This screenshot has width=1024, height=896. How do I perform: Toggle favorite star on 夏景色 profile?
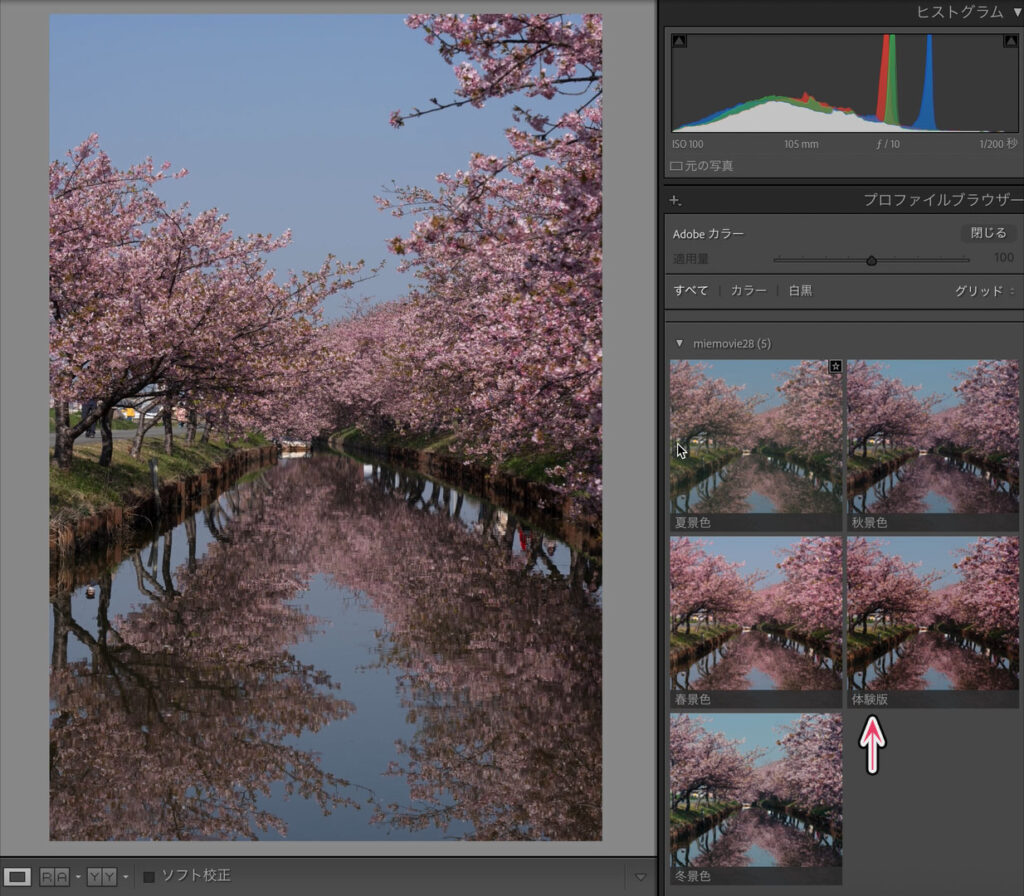[x=835, y=367]
